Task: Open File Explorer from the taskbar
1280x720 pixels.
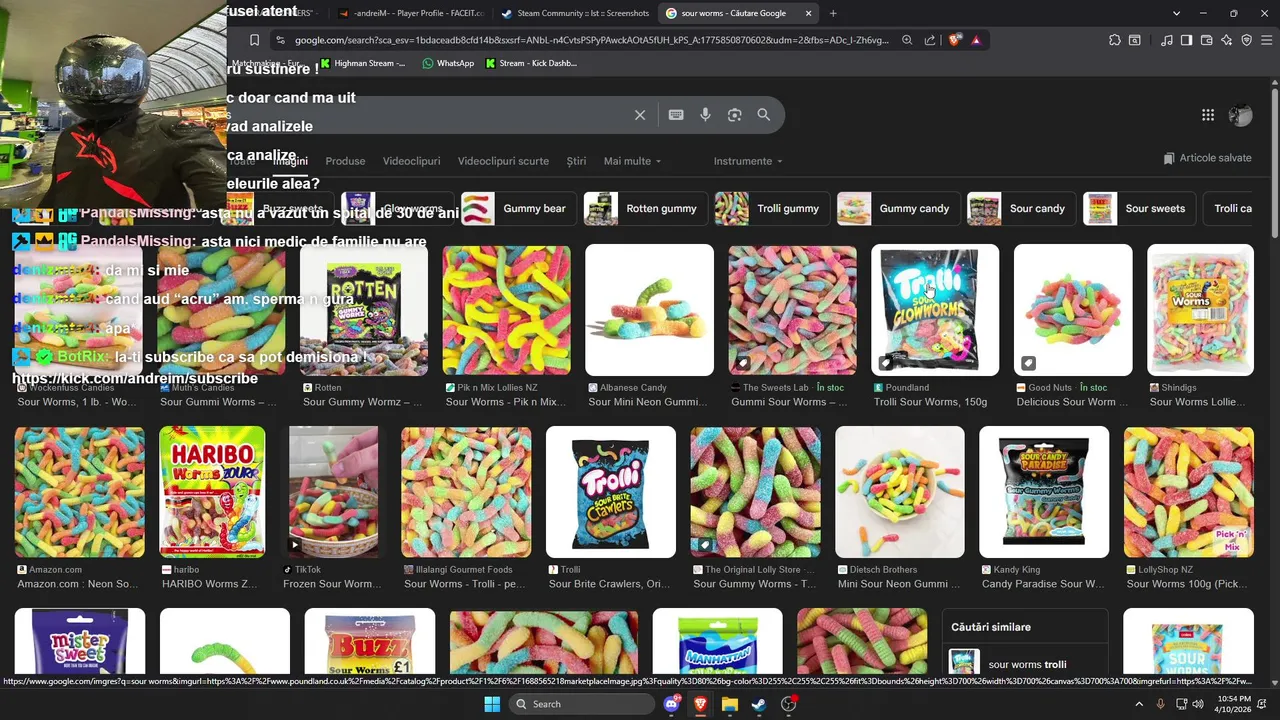Action: coord(730,704)
